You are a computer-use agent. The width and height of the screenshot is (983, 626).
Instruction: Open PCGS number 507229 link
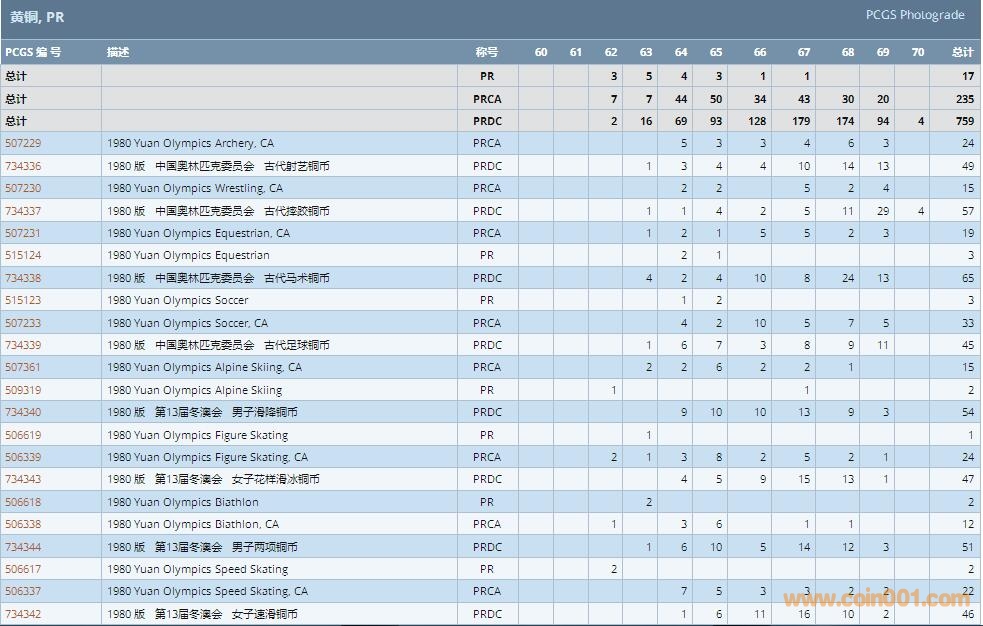(23, 144)
